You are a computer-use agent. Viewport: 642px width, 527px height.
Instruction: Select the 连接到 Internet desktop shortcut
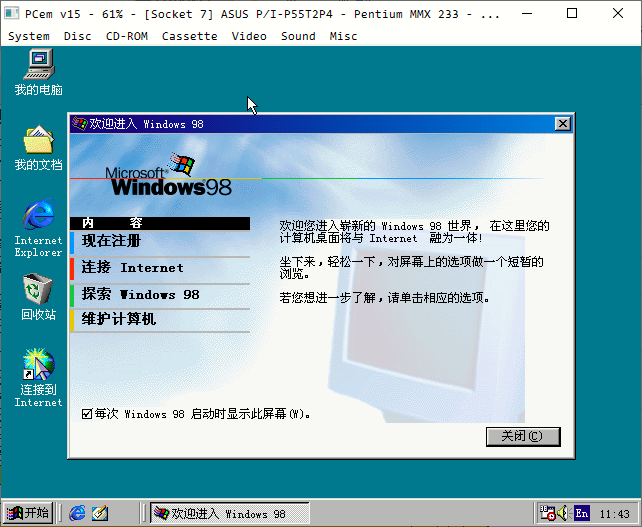(38, 378)
